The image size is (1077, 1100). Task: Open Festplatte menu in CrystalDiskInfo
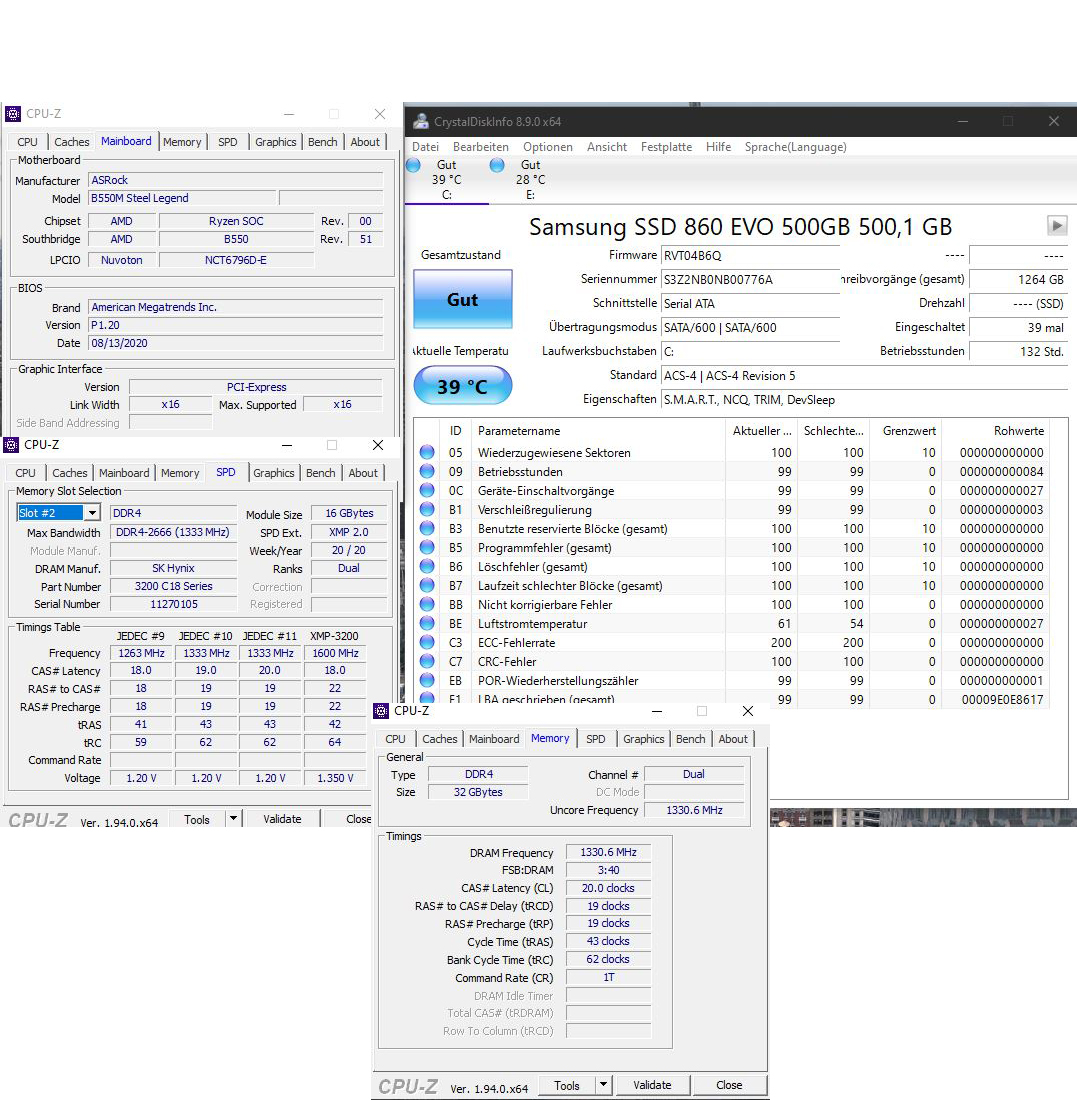click(x=666, y=147)
